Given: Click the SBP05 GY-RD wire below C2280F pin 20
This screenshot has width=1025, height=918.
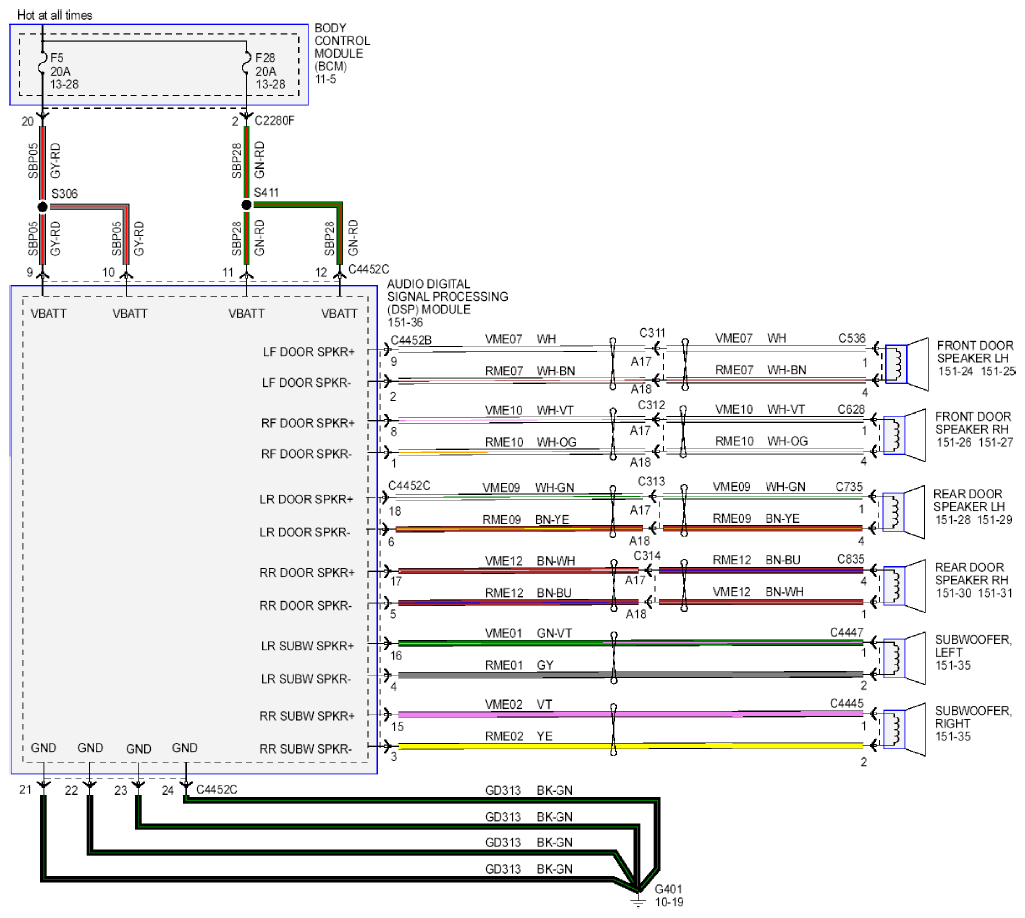Looking at the screenshot, I should click(42, 162).
